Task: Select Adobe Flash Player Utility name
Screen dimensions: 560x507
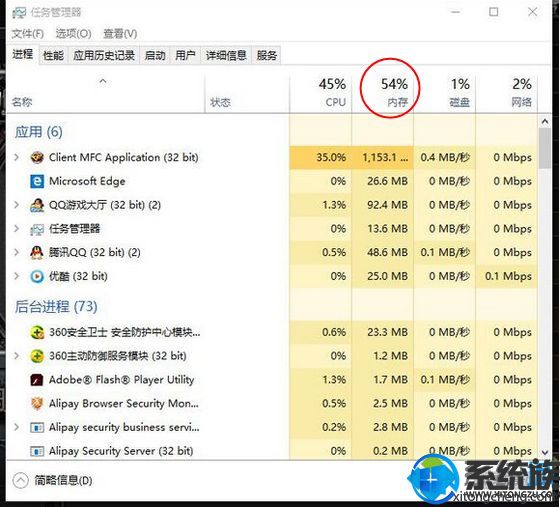Action: pyautogui.click(x=121, y=380)
